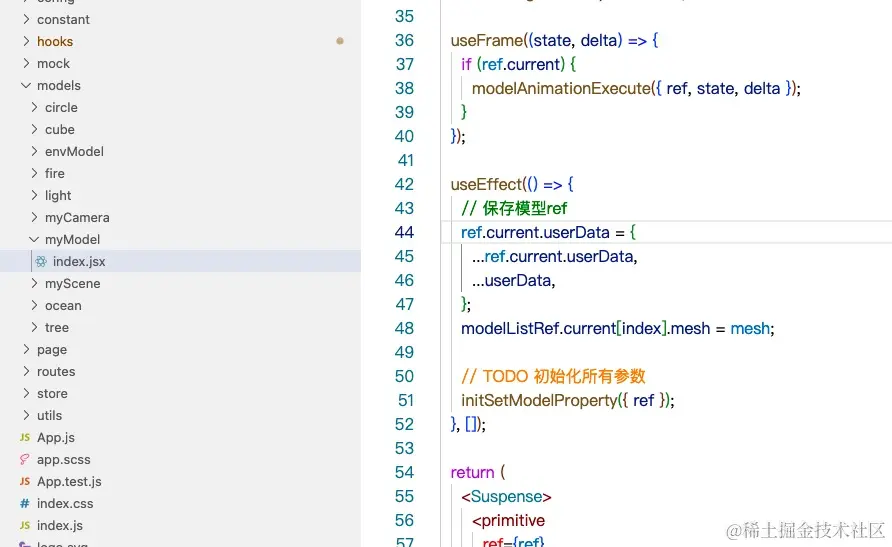Click the TODO 初始化所有参数 comment
892x547 pixels.
pos(553,376)
